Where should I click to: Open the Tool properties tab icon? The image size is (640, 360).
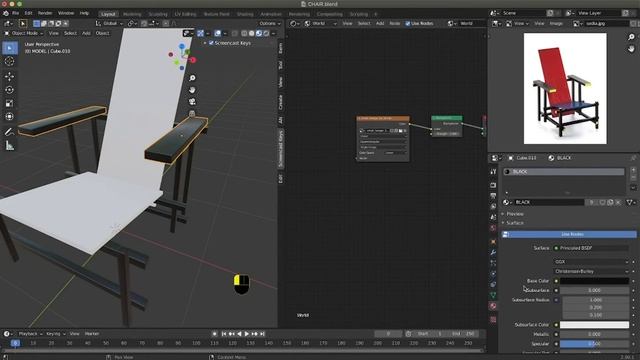pyautogui.click(x=493, y=172)
